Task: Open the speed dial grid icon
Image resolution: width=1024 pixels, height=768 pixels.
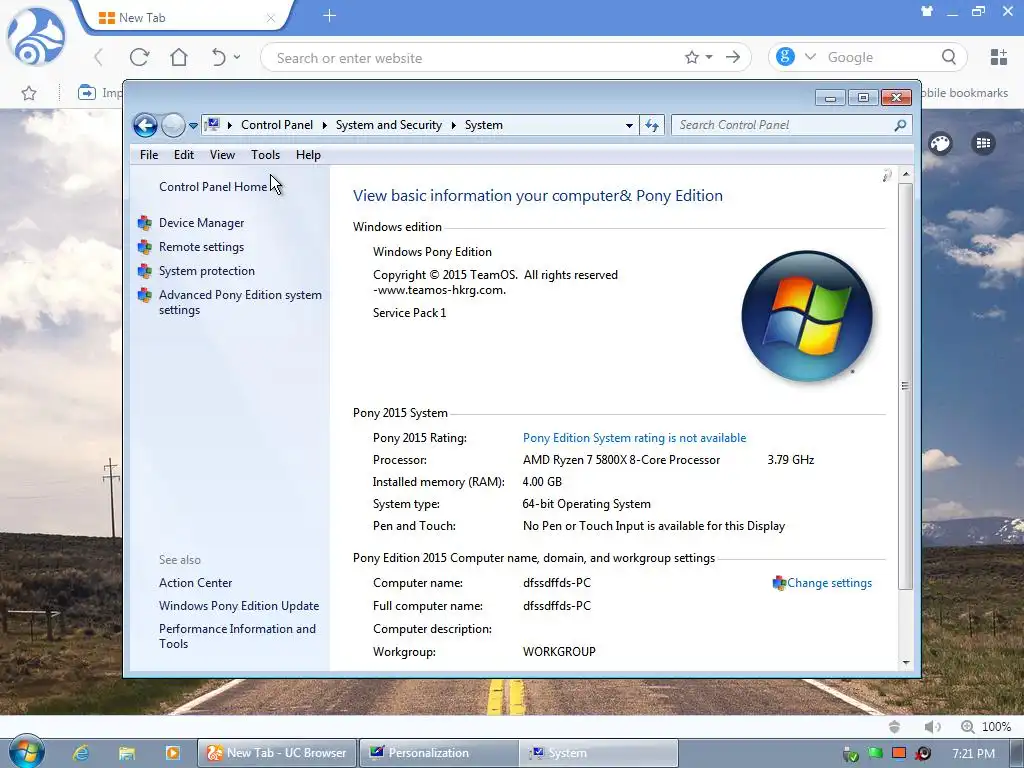Action: click(x=984, y=143)
